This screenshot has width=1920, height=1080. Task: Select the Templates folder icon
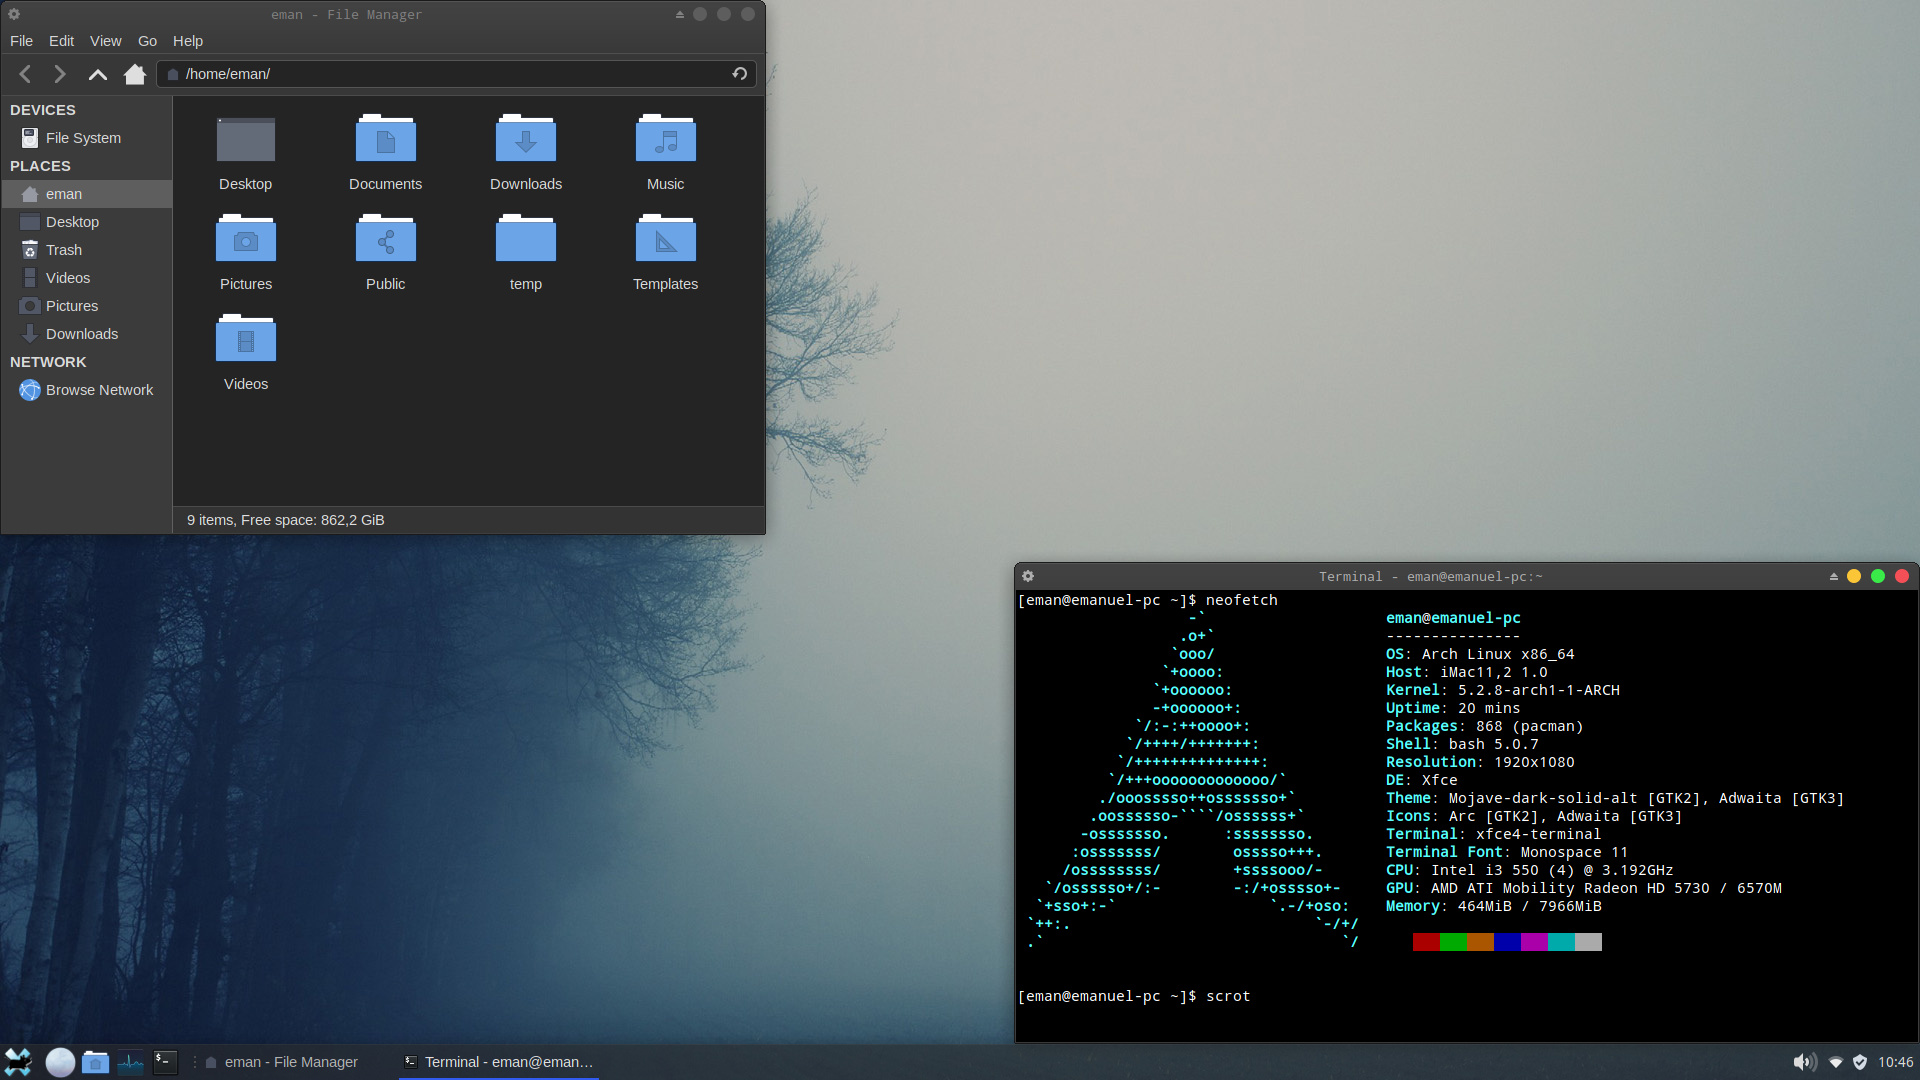click(x=666, y=240)
